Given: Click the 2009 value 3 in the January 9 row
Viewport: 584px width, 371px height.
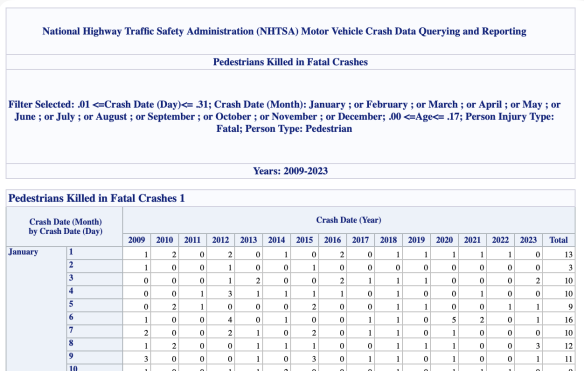Looking at the screenshot, I should pos(146,359).
